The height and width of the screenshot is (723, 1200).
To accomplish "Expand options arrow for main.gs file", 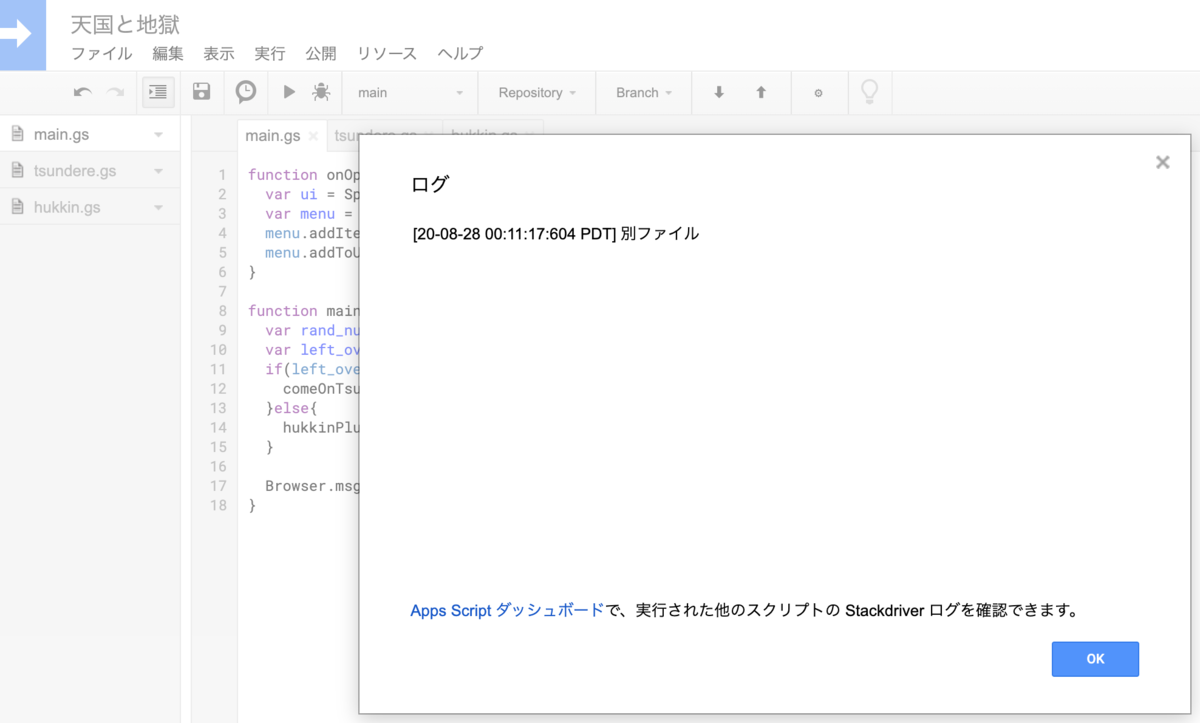I will [x=158, y=134].
